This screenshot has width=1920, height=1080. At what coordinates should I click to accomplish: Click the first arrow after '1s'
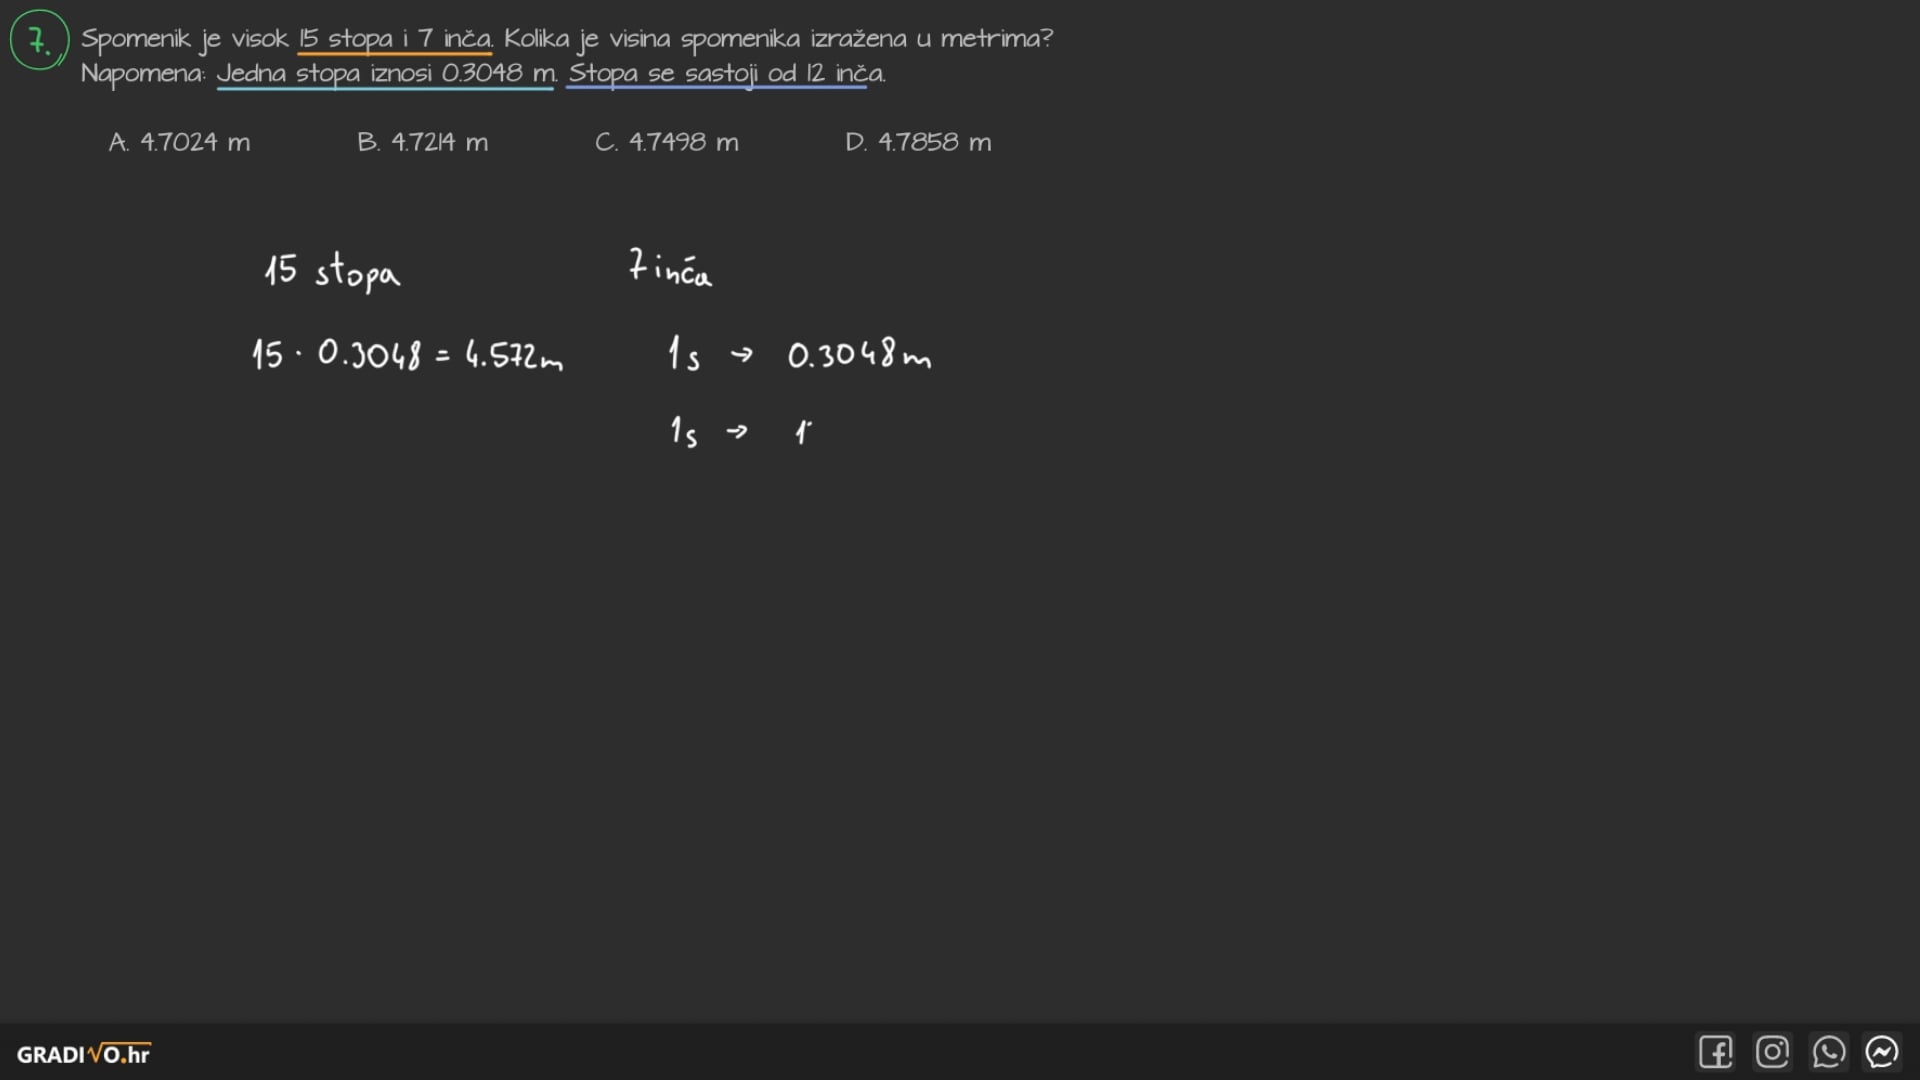(x=741, y=354)
